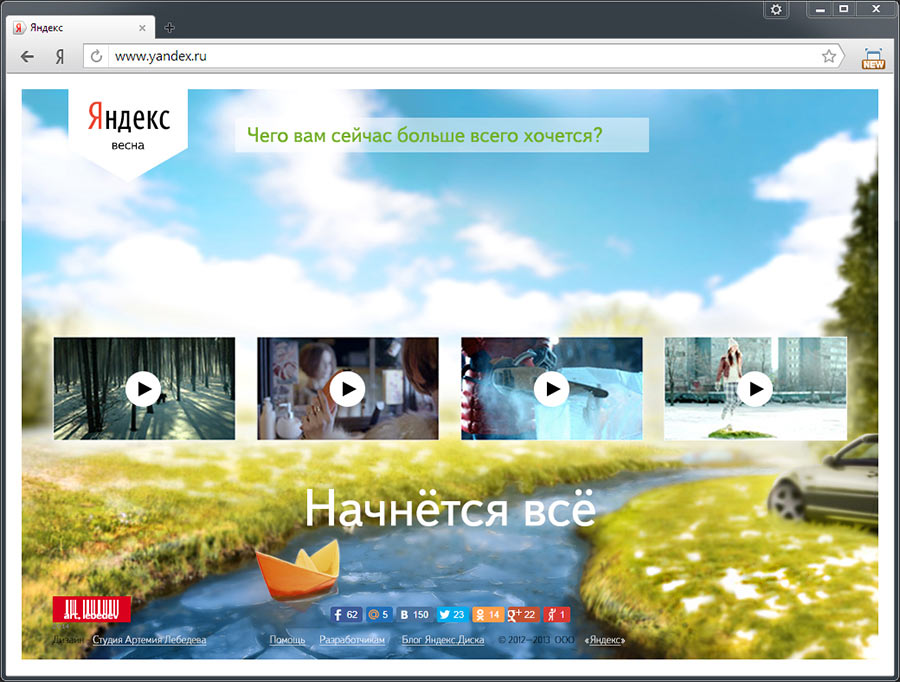Open browser settings gear in title bar
Viewport: 900px width, 682px height.
click(776, 9)
